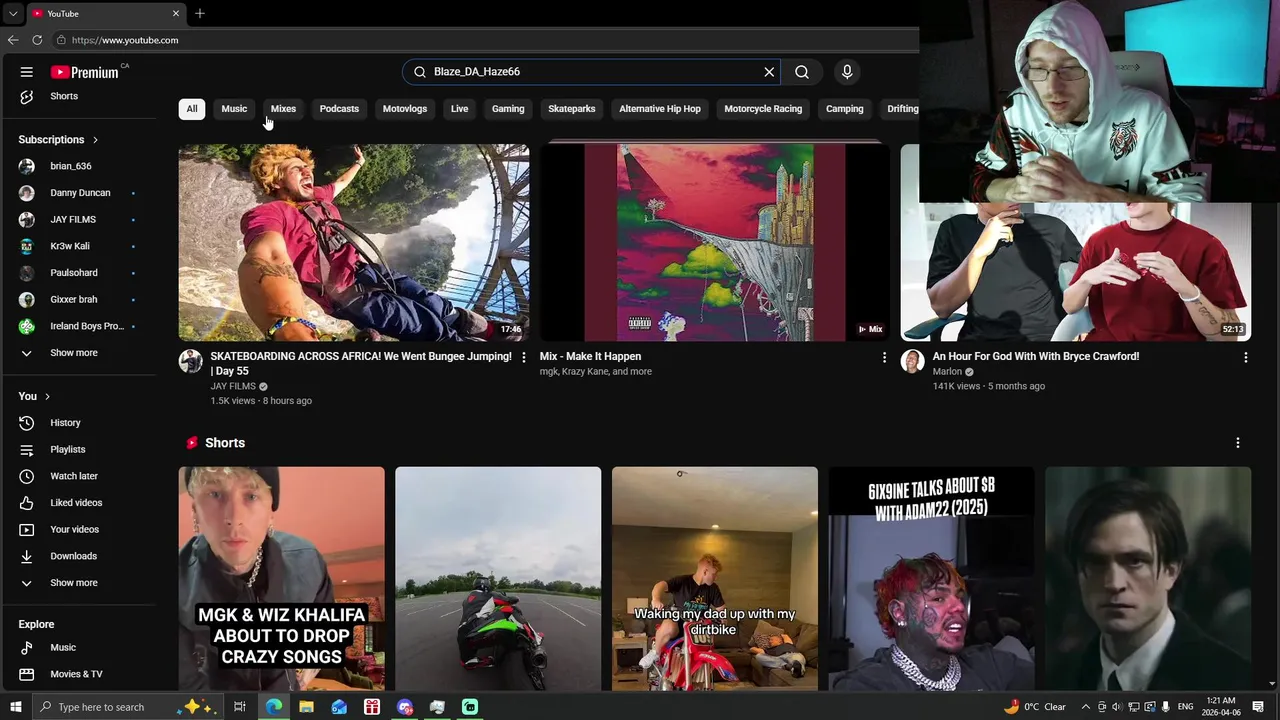Viewport: 1280px width, 720px height.
Task: Play the motorcycle on track short
Action: [x=498, y=578]
